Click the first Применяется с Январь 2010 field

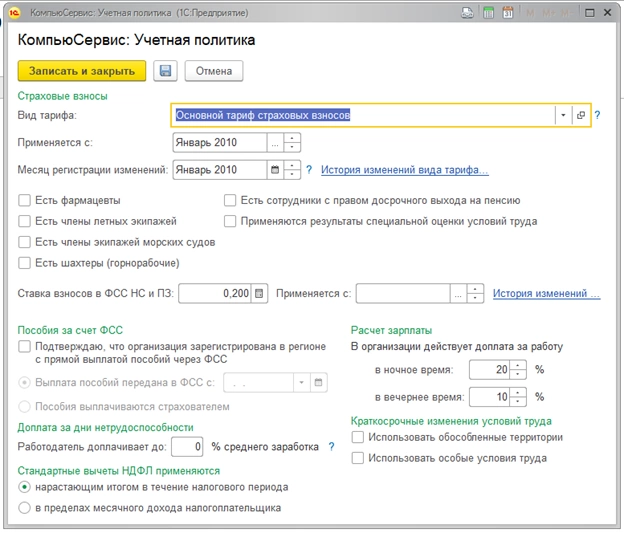click(x=220, y=143)
